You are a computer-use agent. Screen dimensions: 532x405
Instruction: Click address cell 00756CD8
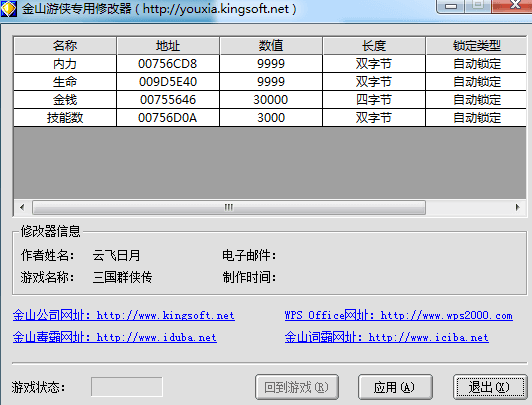[x=168, y=64]
